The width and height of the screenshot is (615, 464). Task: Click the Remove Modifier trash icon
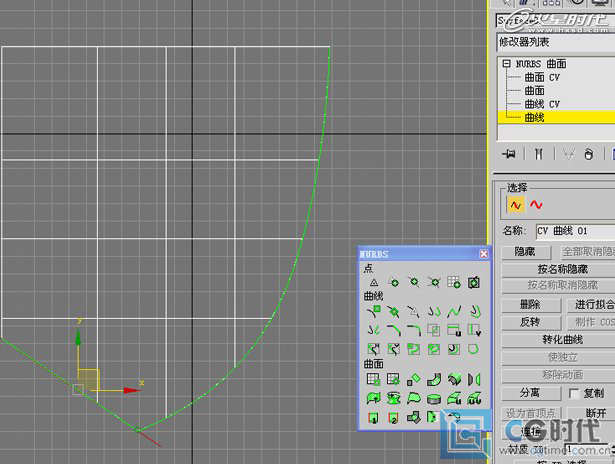pyautogui.click(x=588, y=154)
